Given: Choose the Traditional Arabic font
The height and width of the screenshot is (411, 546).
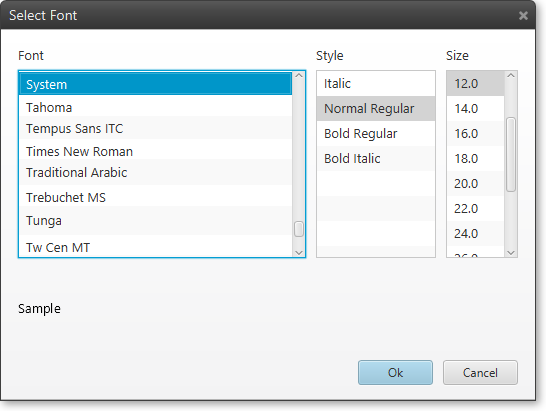Looking at the screenshot, I should [156, 172].
